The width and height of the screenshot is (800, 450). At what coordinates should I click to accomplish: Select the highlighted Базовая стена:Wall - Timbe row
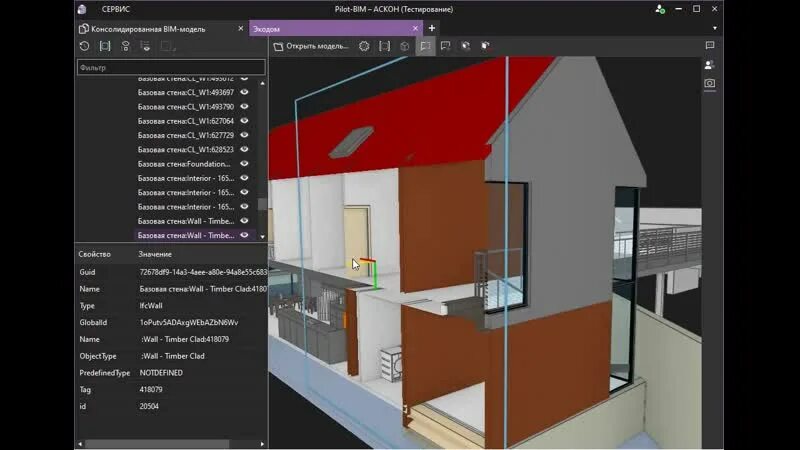tap(186, 235)
